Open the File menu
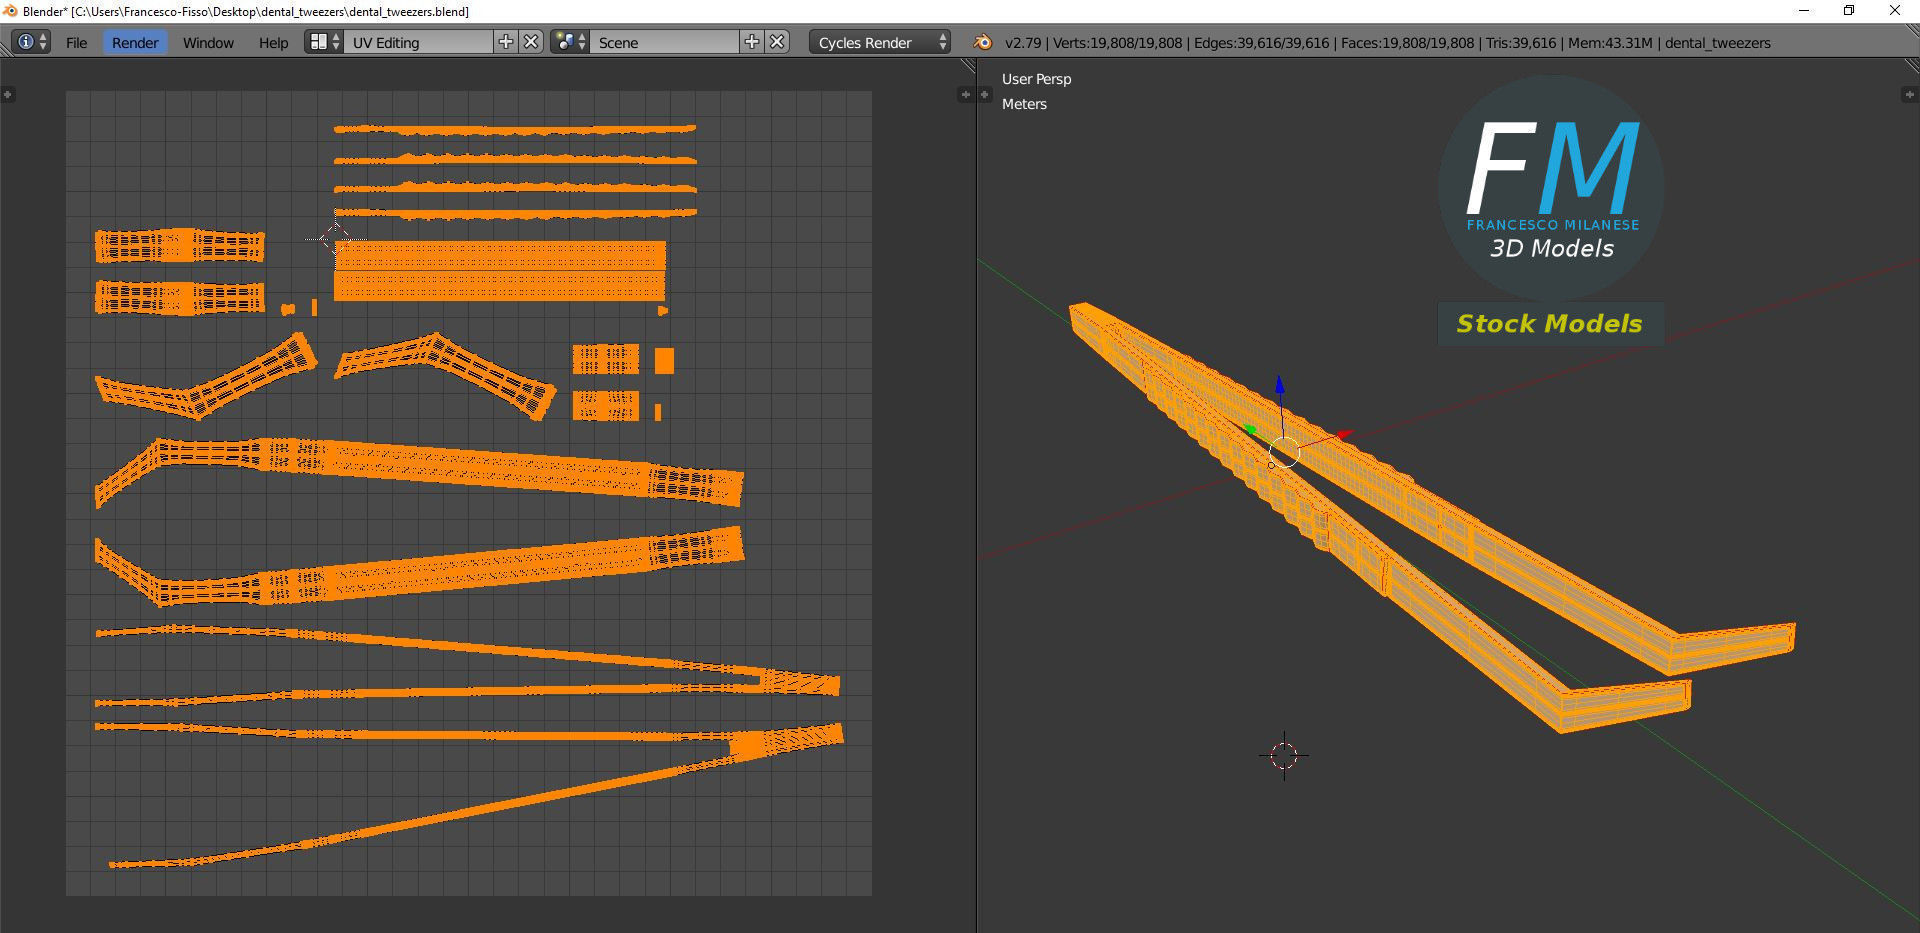Viewport: 1920px width, 933px height. [x=76, y=42]
